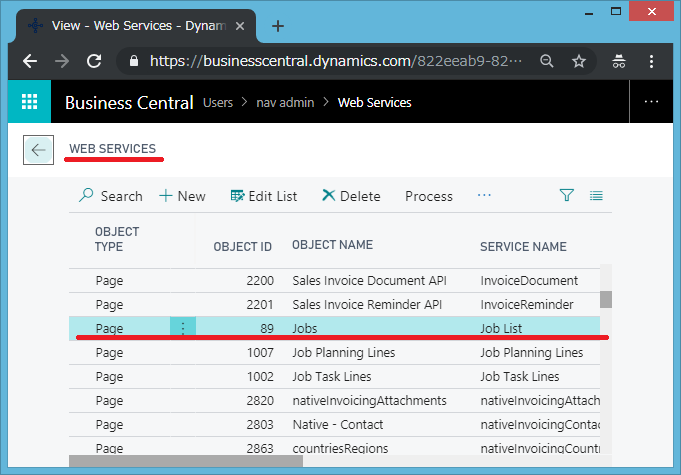Open the Process menu
This screenshot has width=681, height=475.
(x=429, y=196)
